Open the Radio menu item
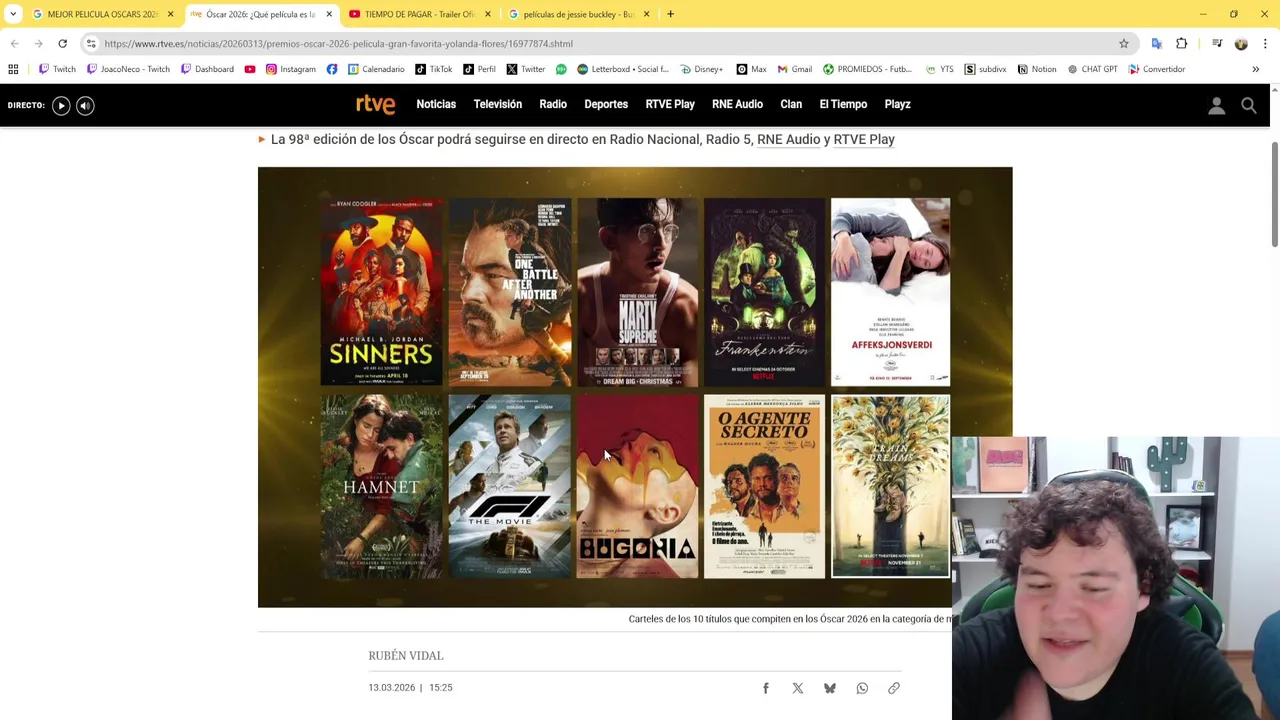This screenshot has height=720, width=1280. pos(553,104)
